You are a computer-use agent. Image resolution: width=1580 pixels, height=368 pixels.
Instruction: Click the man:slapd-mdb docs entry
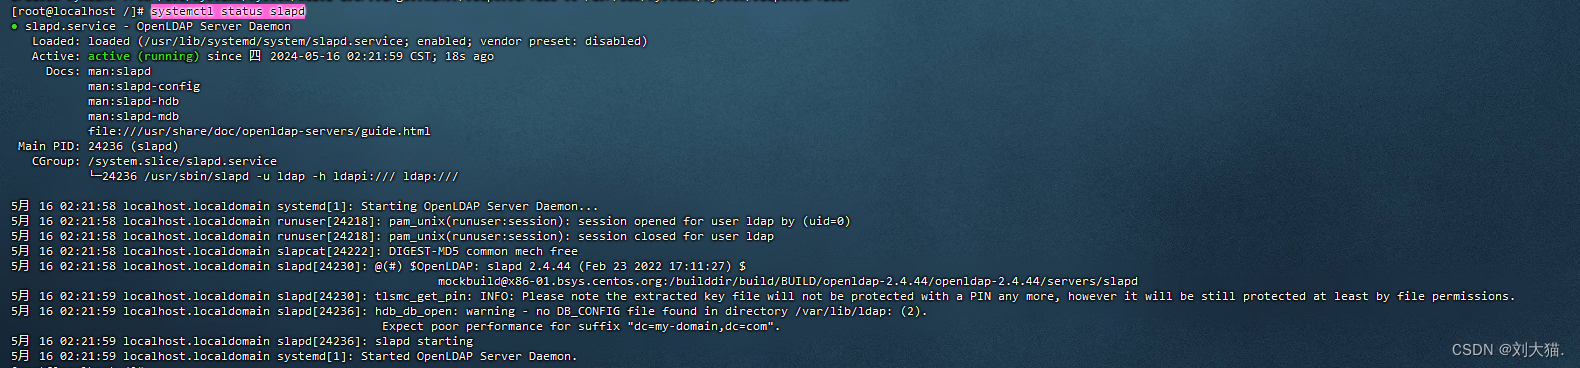tap(133, 116)
